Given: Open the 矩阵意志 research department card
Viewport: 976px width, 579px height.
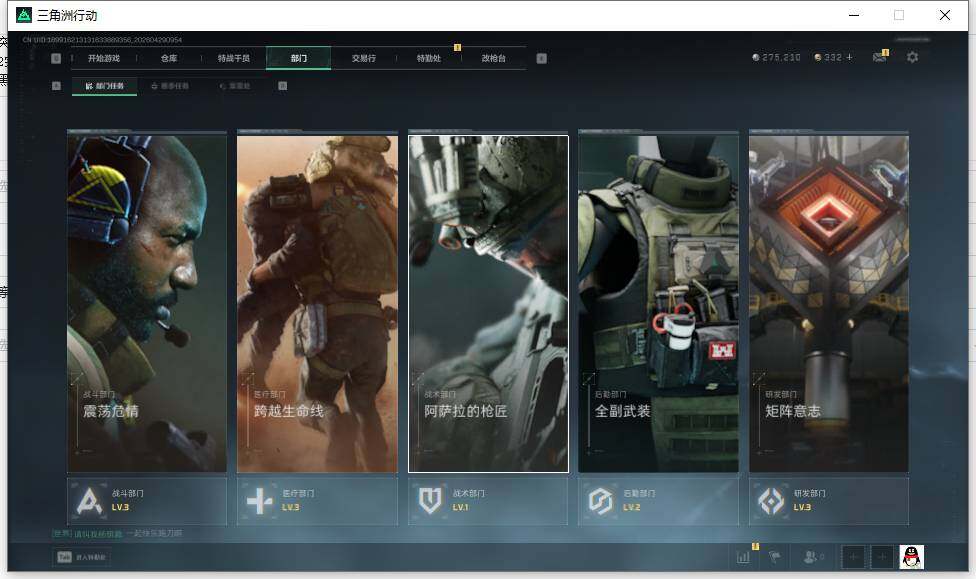Looking at the screenshot, I should click(828, 303).
